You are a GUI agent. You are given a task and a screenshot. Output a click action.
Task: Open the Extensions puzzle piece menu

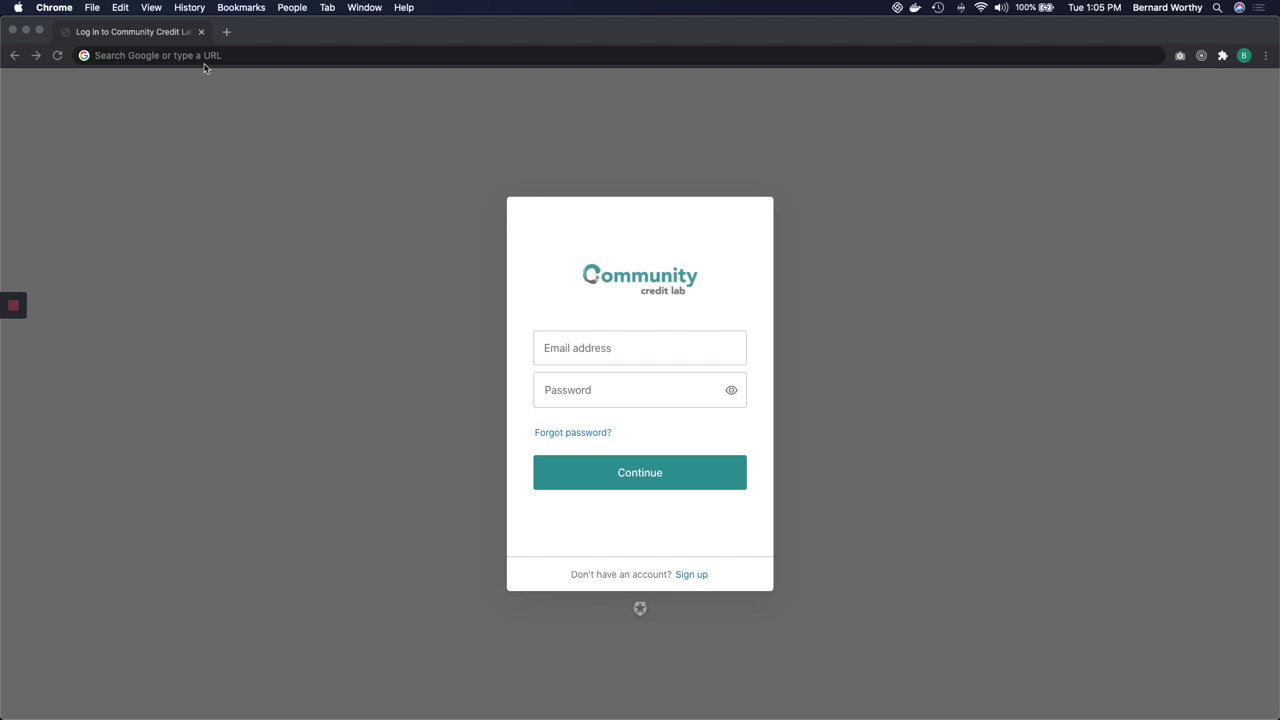click(1222, 56)
